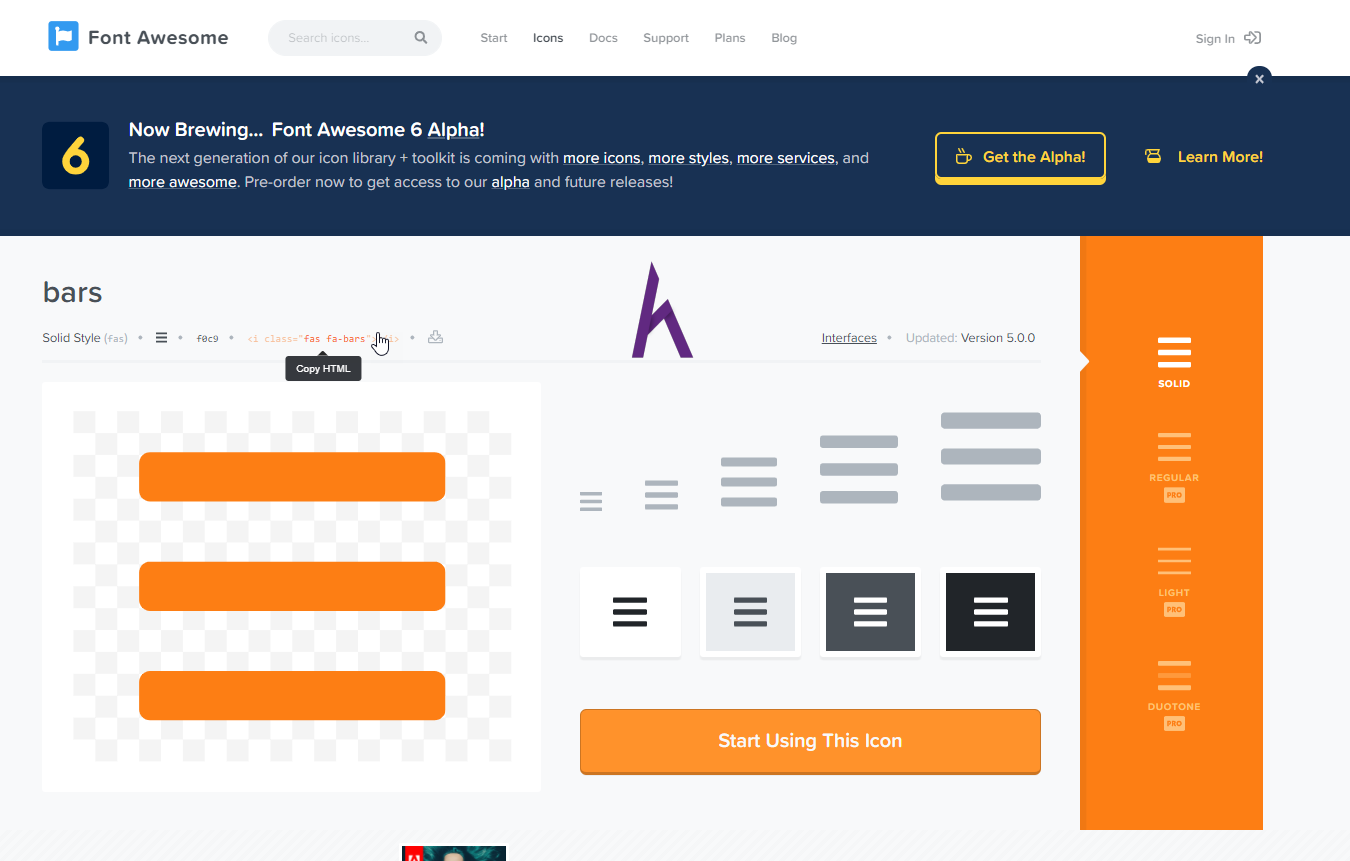The height and width of the screenshot is (861, 1350).
Task: Click Get the Alpha! button
Action: (x=1020, y=157)
